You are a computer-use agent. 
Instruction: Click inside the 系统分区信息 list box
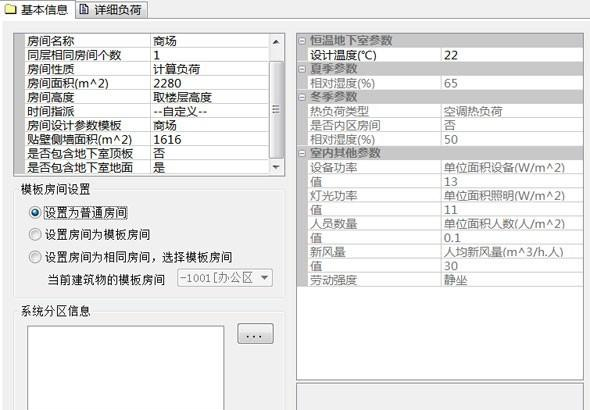126,367
